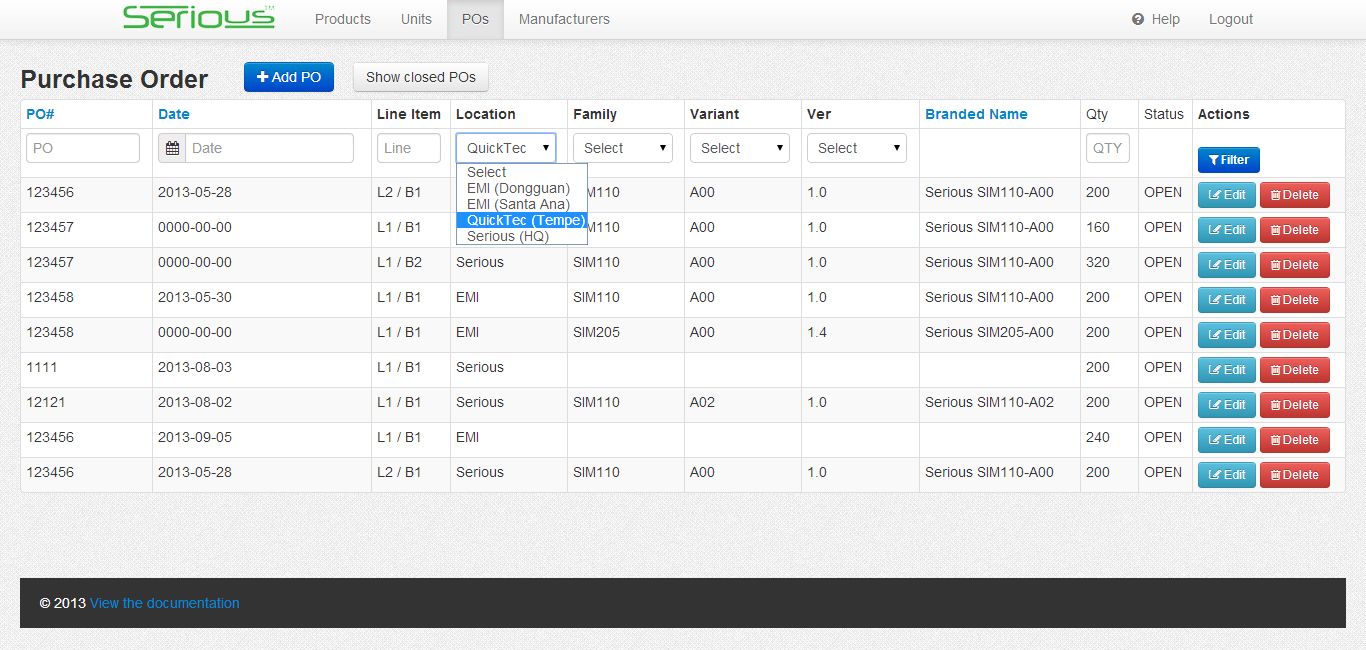1366x650 pixels.
Task: Click Edit for PO 123456 first row
Action: (x=1227, y=195)
